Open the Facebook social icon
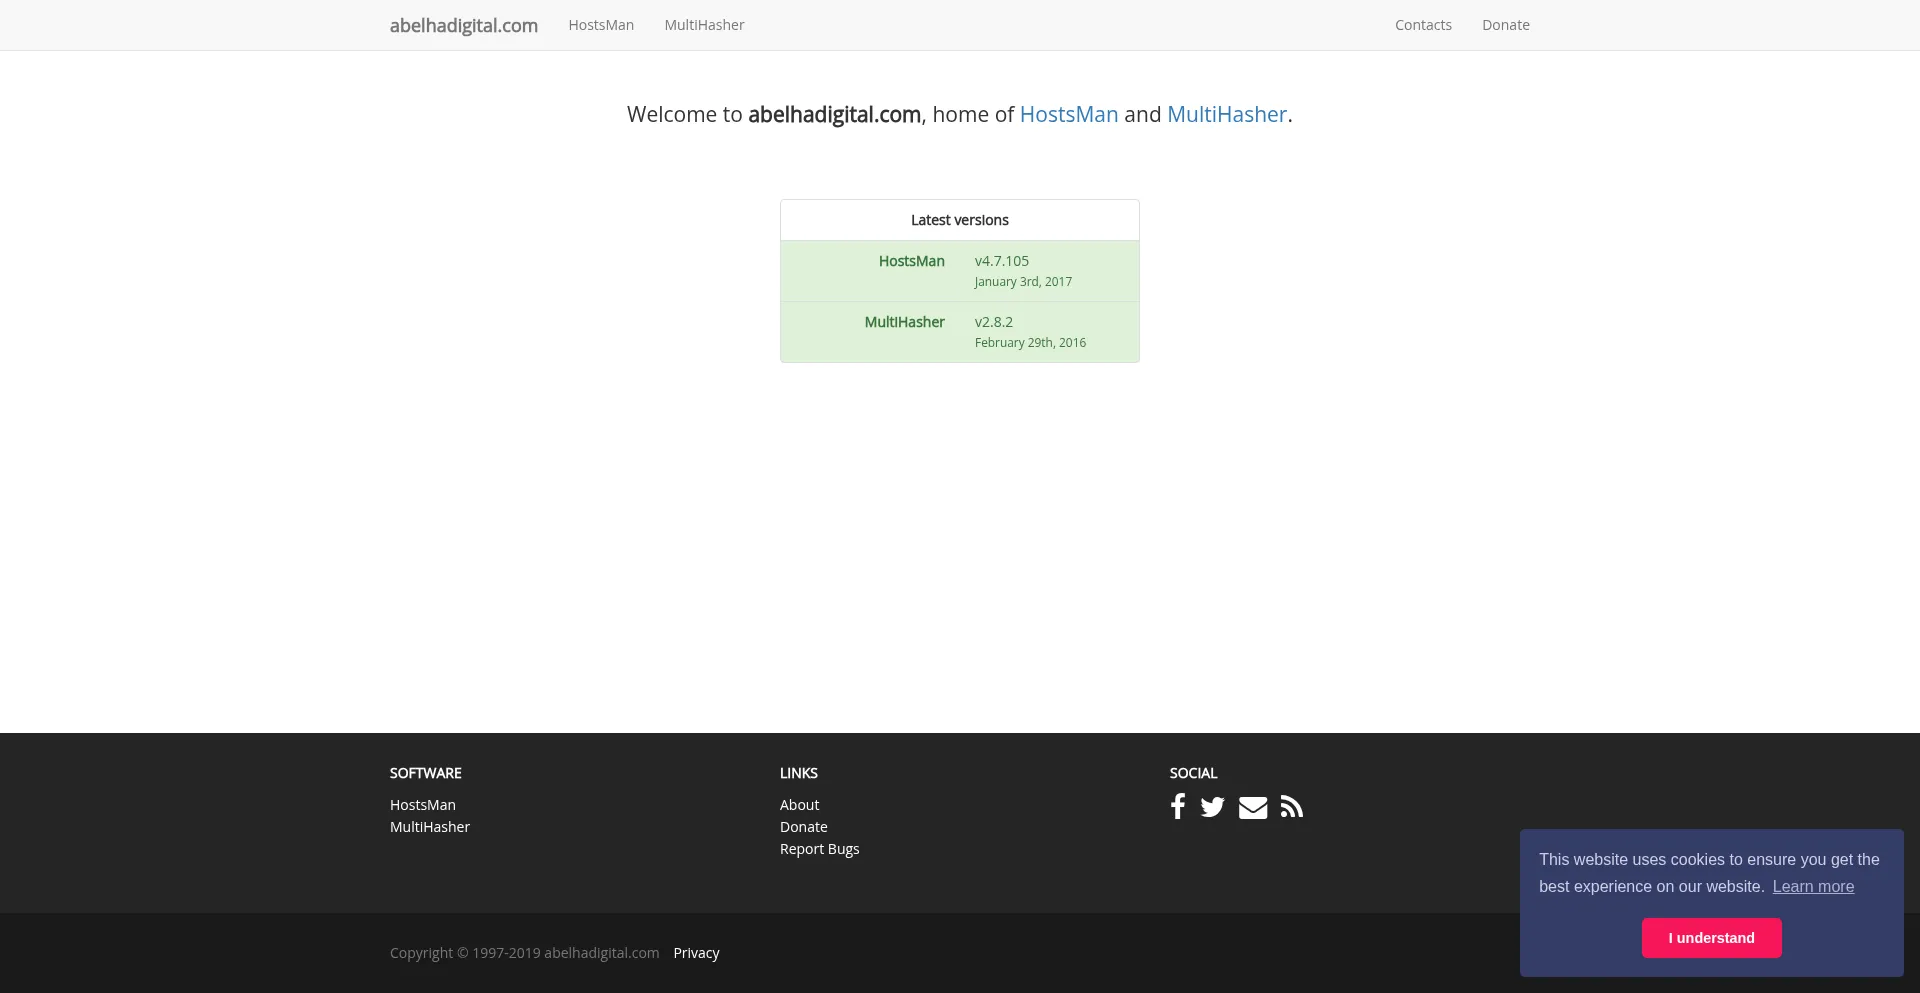The image size is (1920, 993). (x=1178, y=807)
